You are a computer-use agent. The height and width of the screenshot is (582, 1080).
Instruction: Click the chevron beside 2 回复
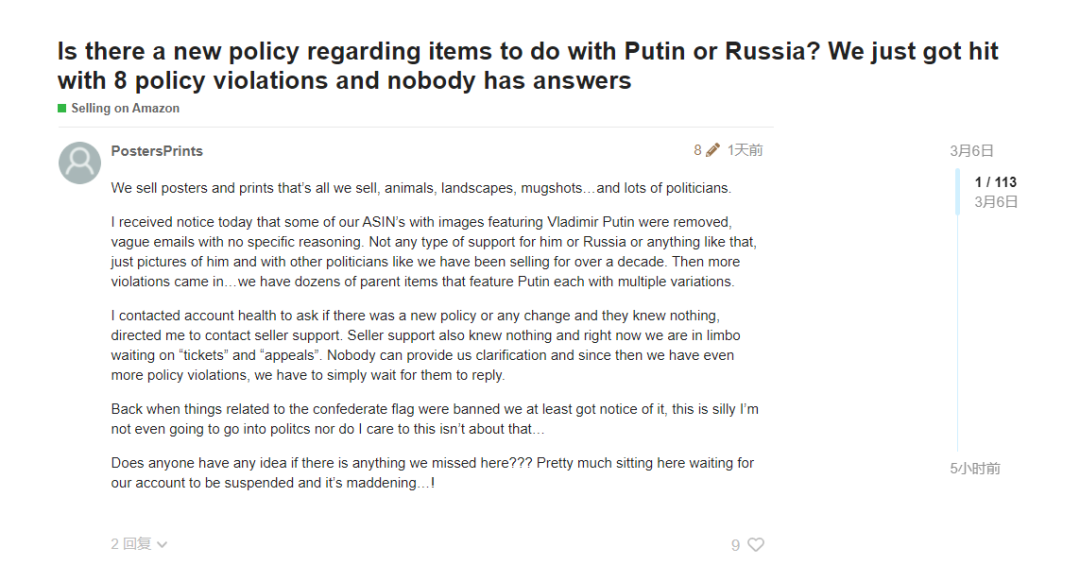[163, 545]
